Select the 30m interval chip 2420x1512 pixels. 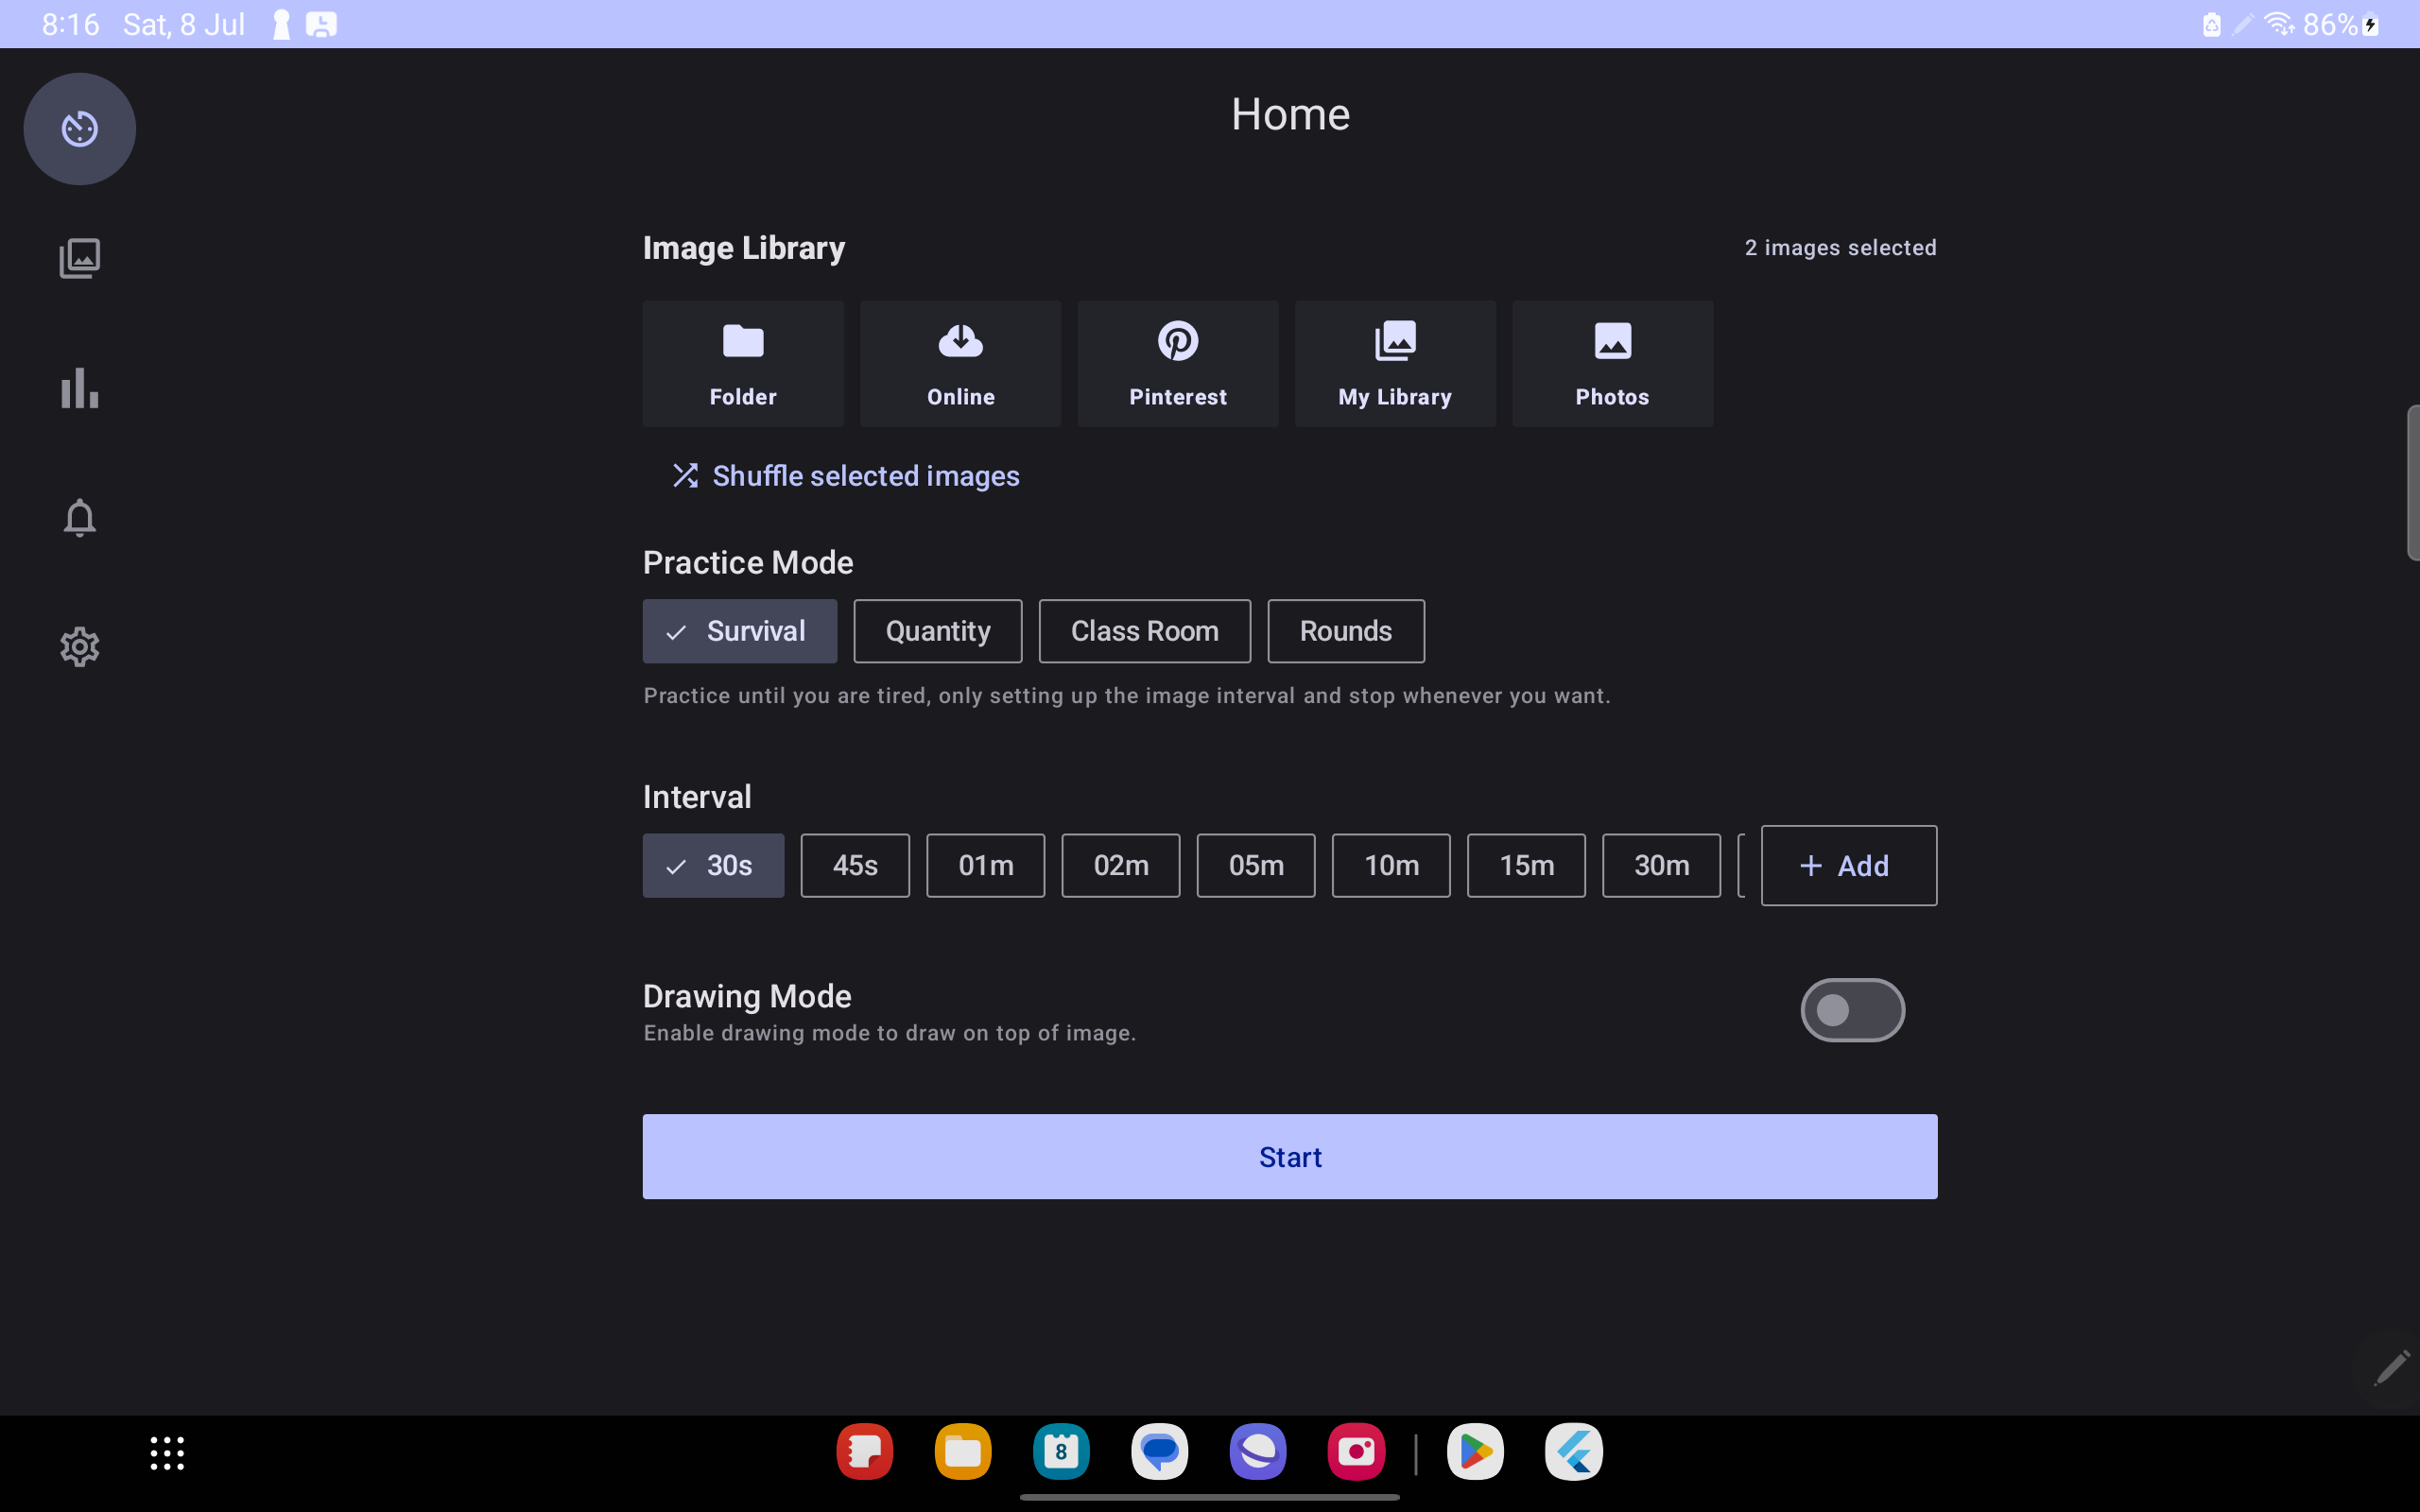pos(1661,865)
